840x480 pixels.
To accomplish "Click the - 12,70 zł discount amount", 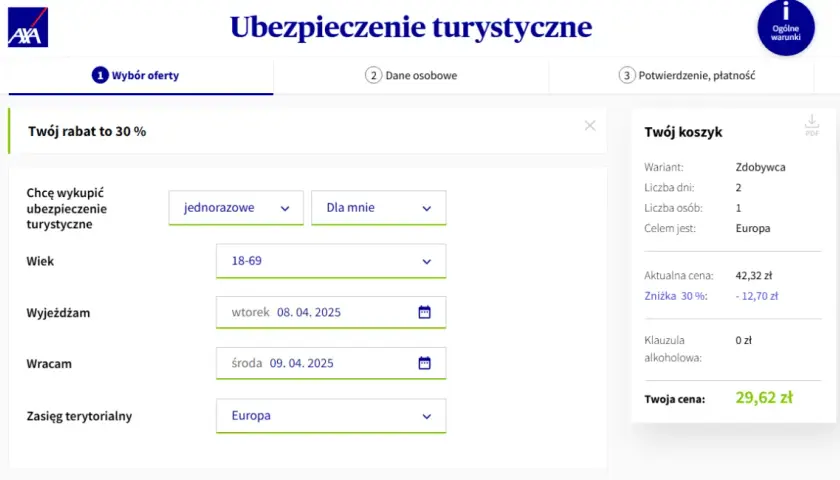I will 756,296.
